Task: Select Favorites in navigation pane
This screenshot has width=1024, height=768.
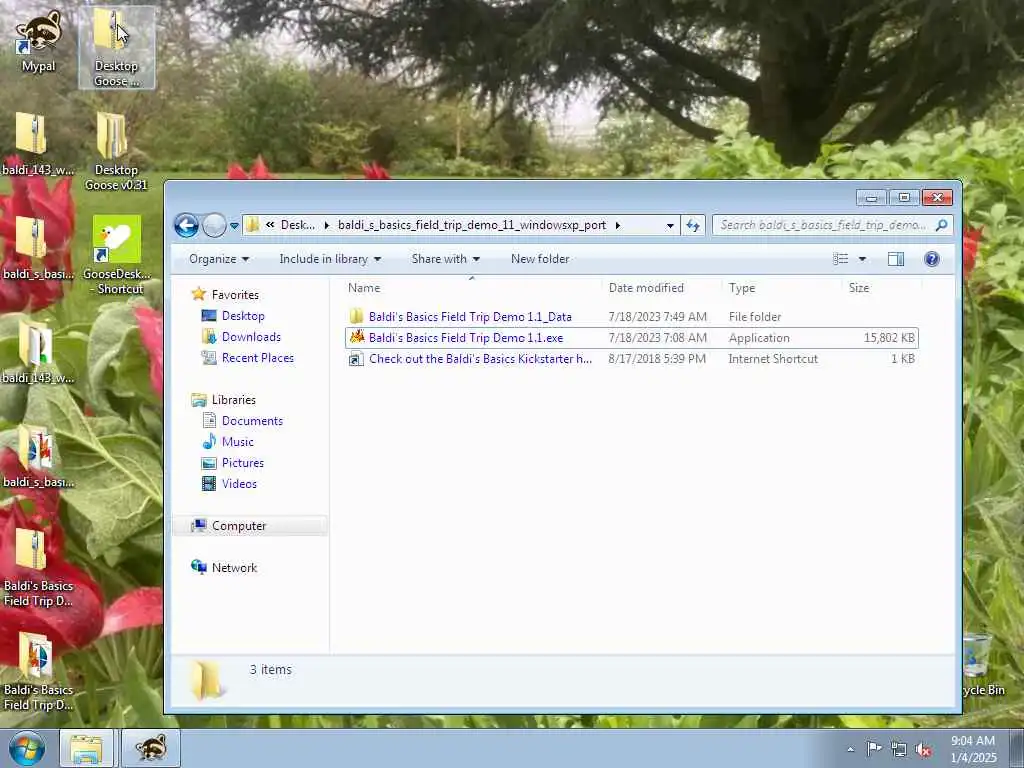Action: pyautogui.click(x=226, y=295)
